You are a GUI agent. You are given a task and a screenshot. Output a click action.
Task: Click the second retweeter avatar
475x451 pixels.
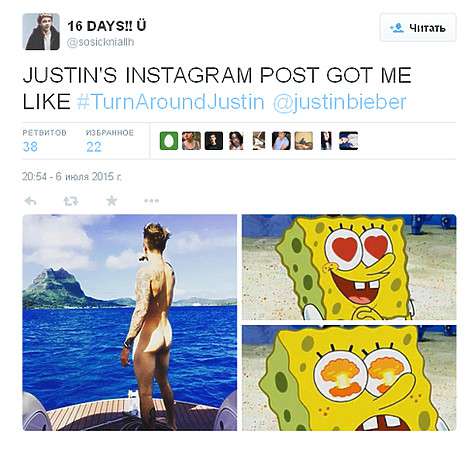[191, 141]
